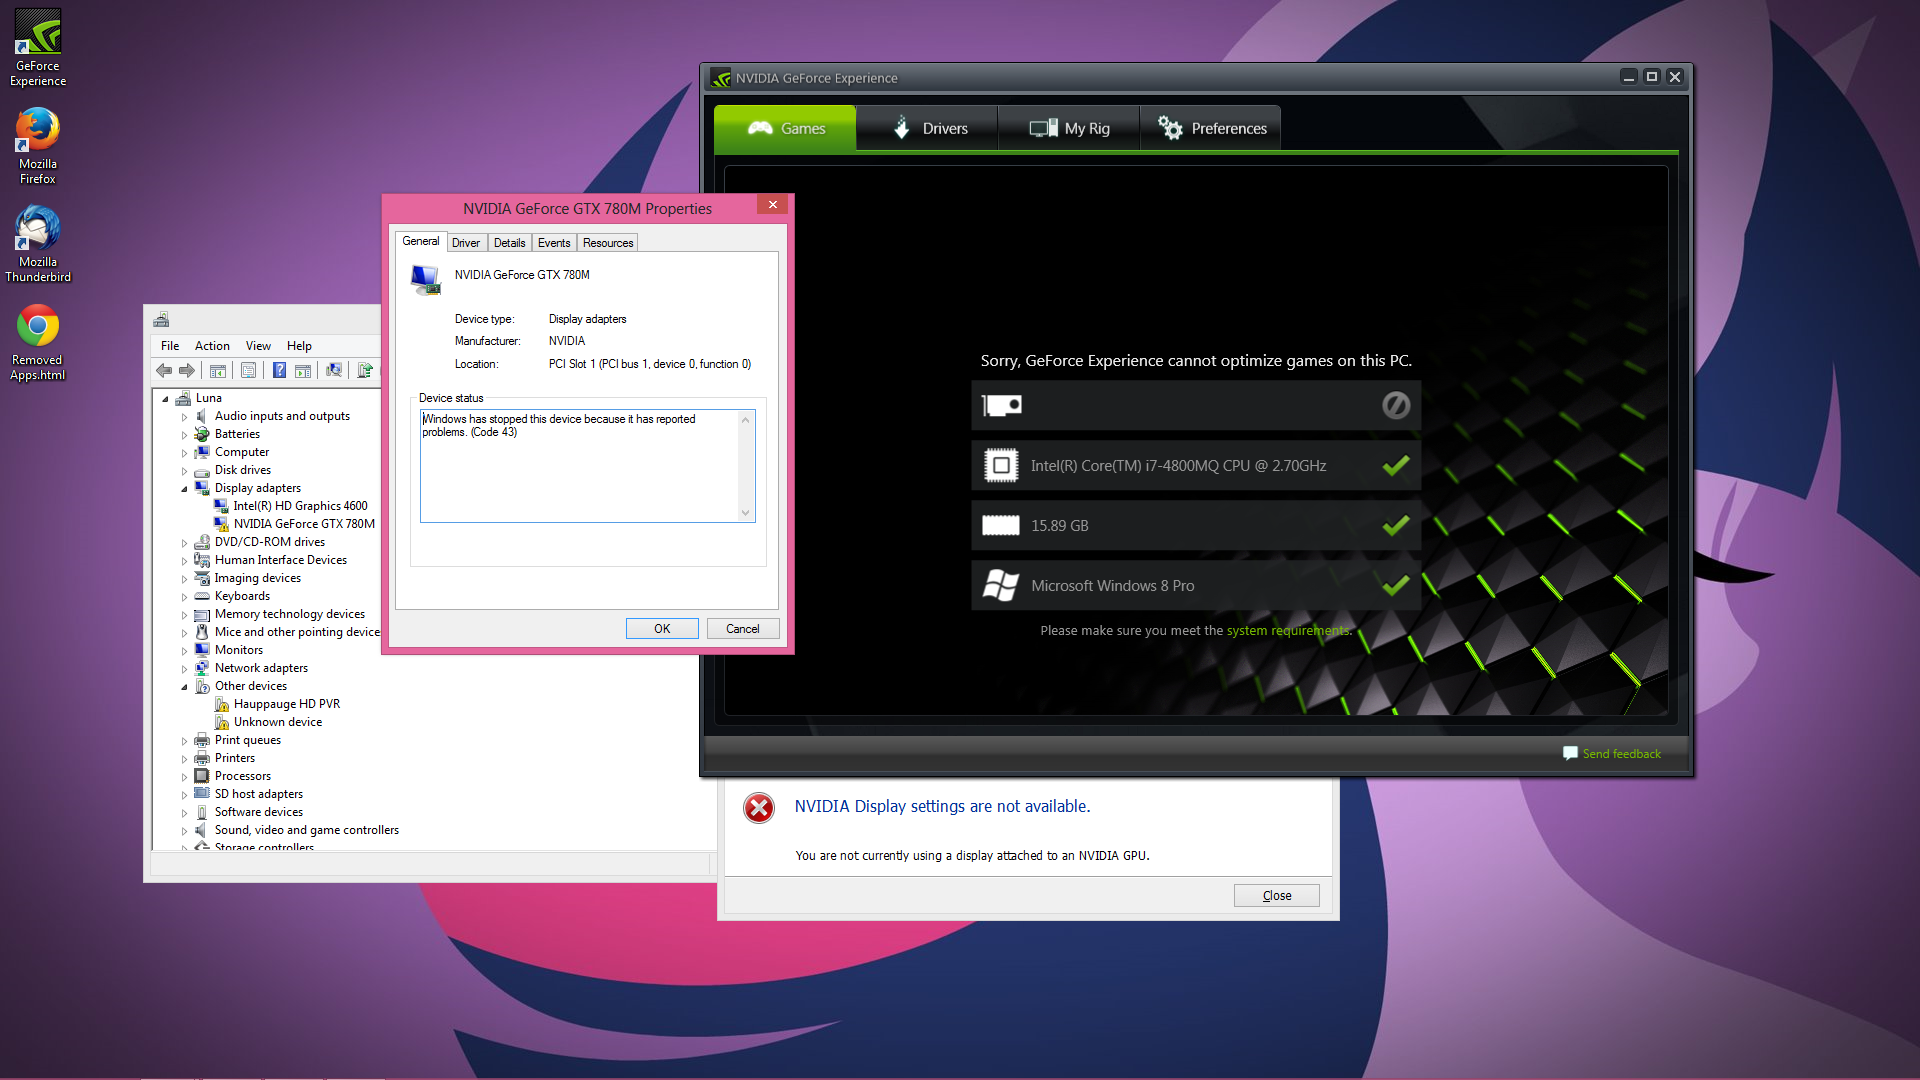
Task: Click OK in GTX 780M Properties
Action: pos(662,629)
